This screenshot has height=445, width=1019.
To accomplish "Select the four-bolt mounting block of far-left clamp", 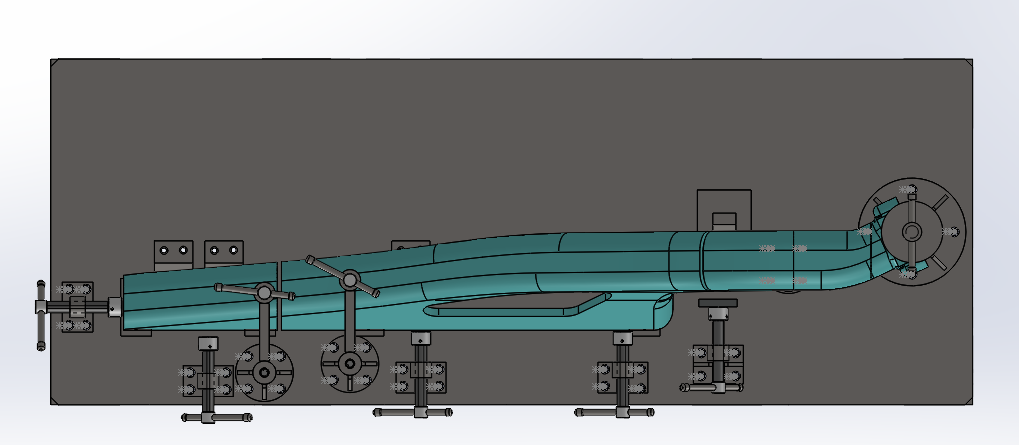I will click(77, 307).
